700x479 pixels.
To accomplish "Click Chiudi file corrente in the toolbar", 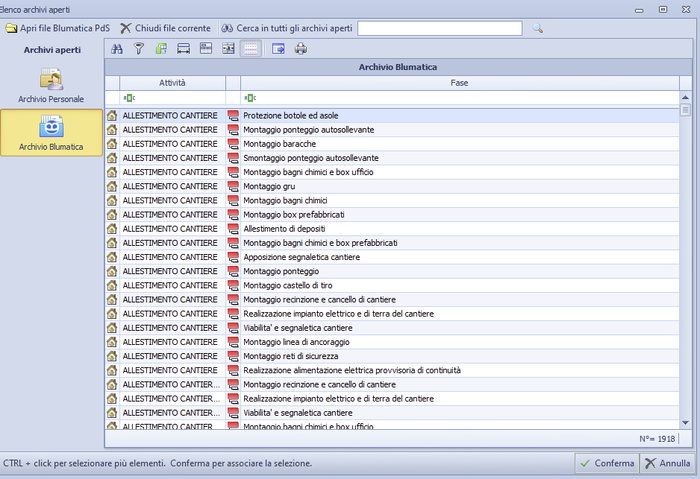I will pyautogui.click(x=165, y=28).
